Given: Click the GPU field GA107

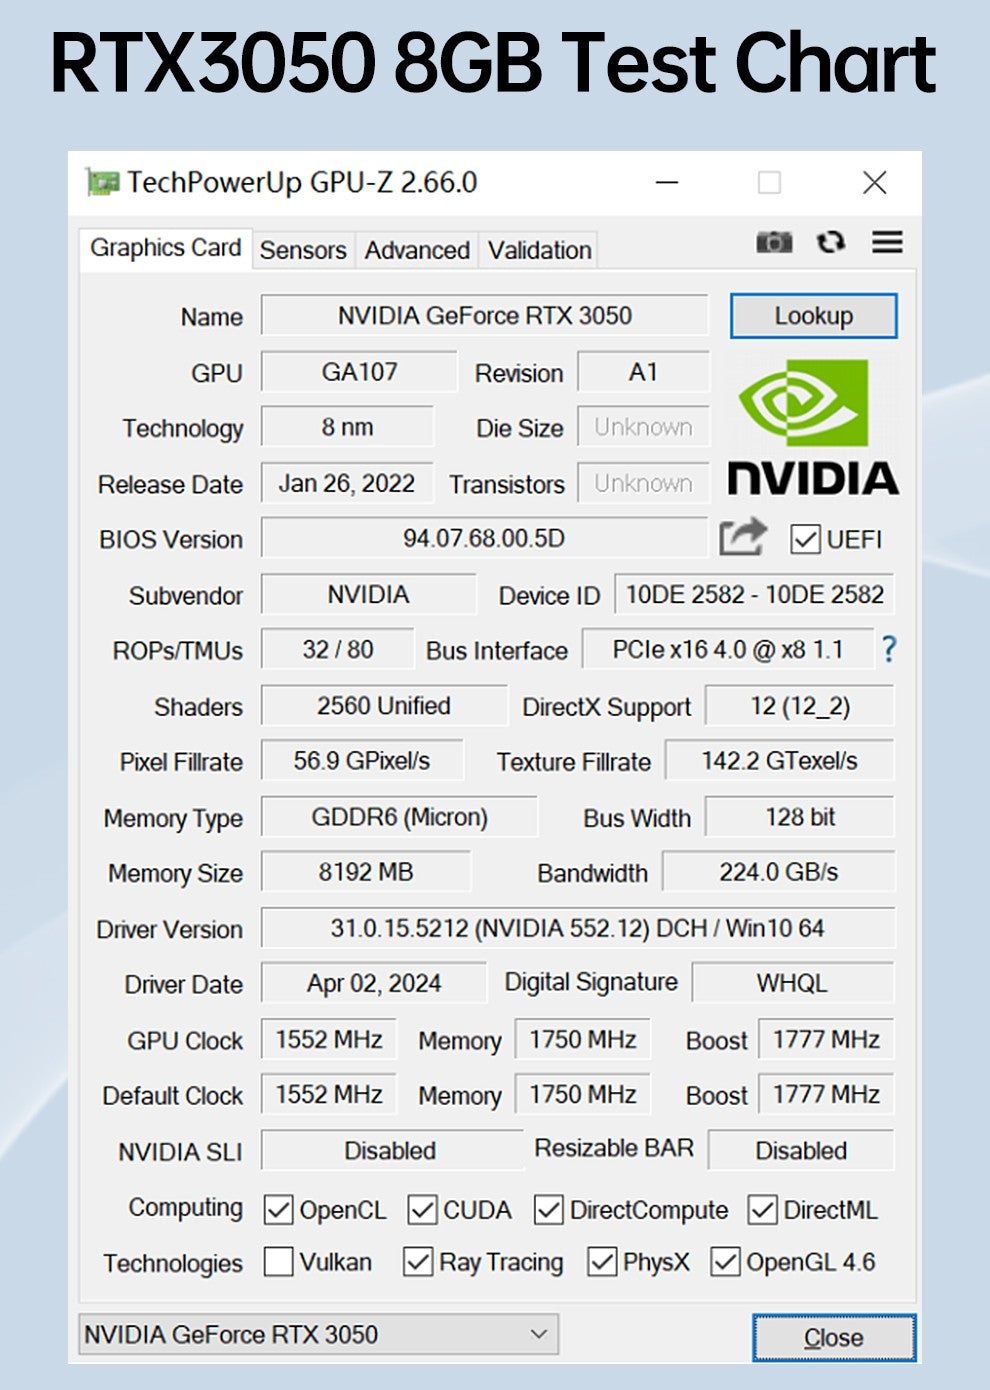Looking at the screenshot, I should (x=359, y=372).
